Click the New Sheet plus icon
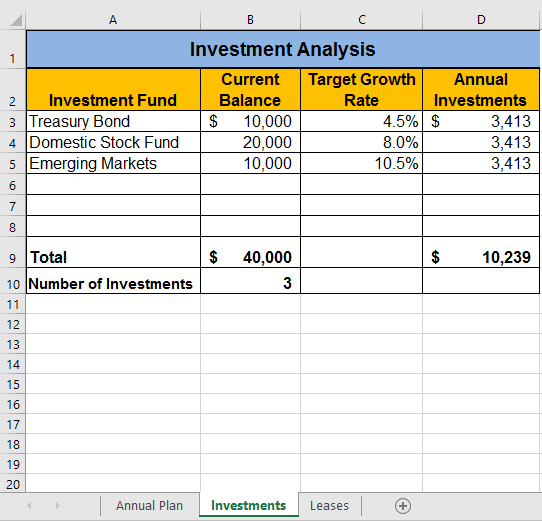Image resolution: width=542 pixels, height=521 pixels. 403,506
